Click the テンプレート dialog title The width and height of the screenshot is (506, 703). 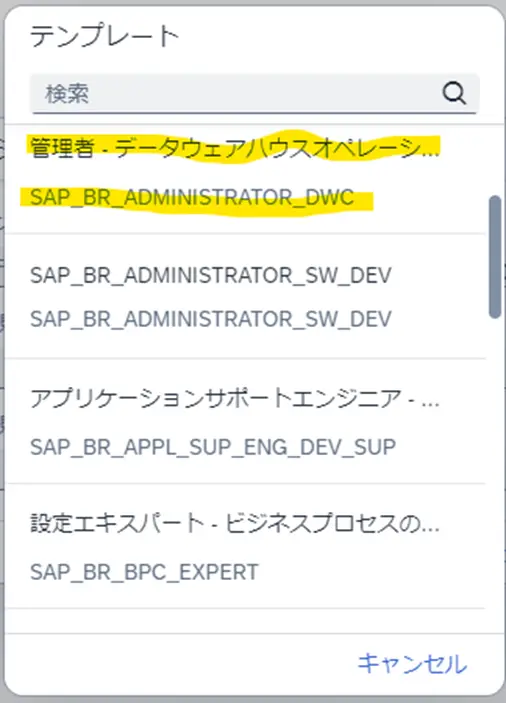point(104,36)
